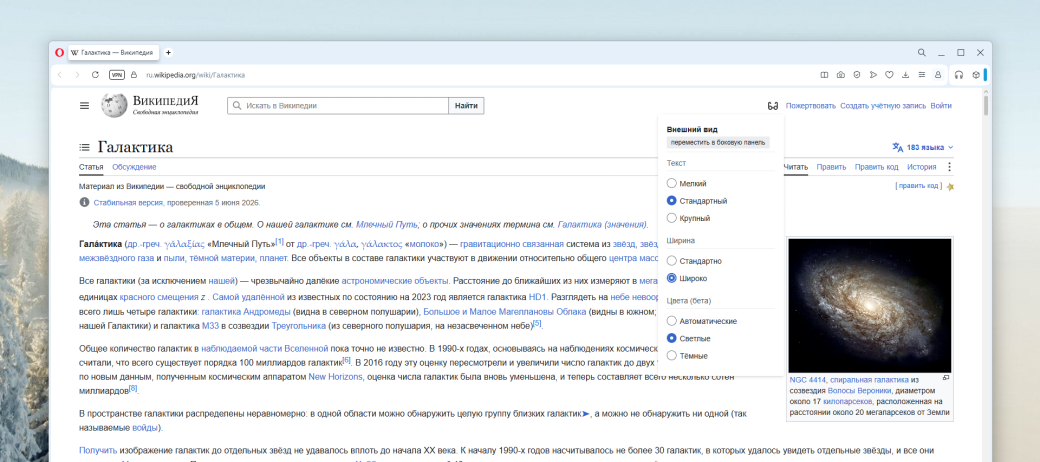Open the Галактика (значения) link

(602, 225)
